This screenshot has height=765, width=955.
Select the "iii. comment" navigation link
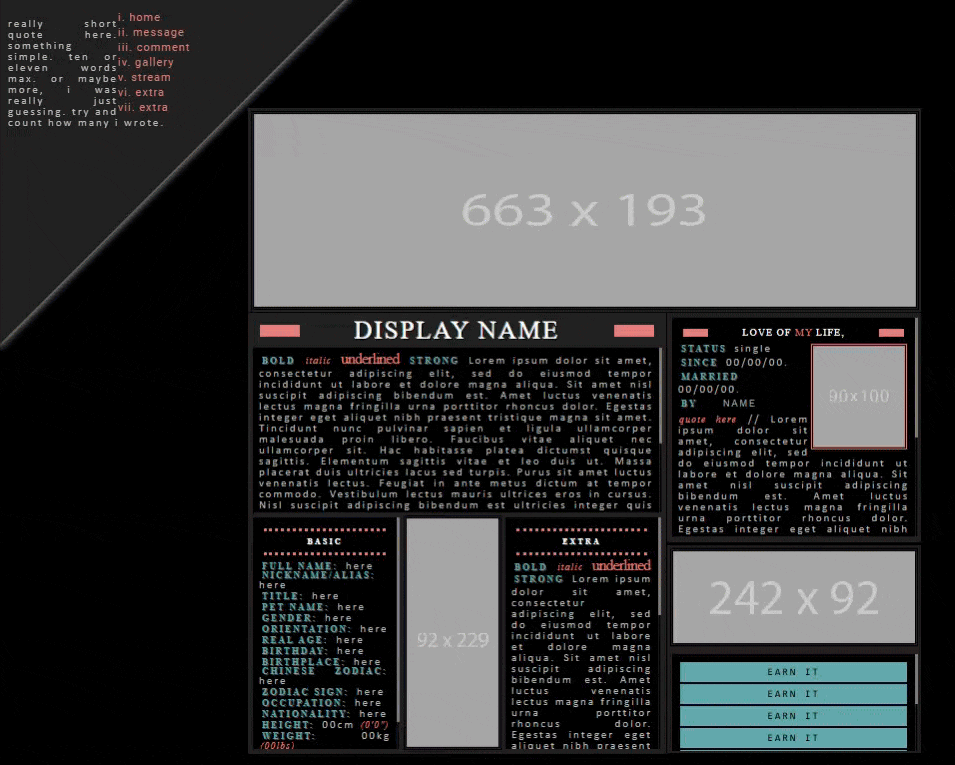[x=153, y=47]
